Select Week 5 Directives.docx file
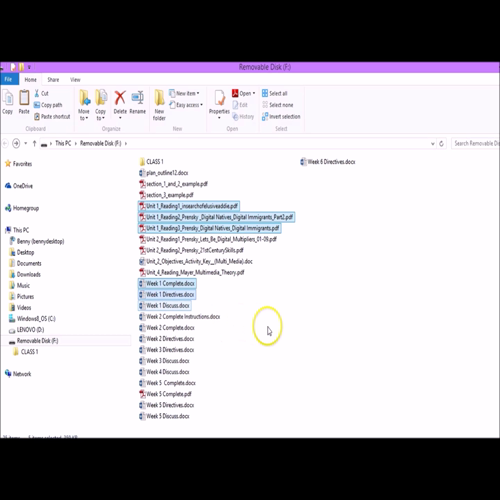The width and height of the screenshot is (500, 500). tap(167, 405)
